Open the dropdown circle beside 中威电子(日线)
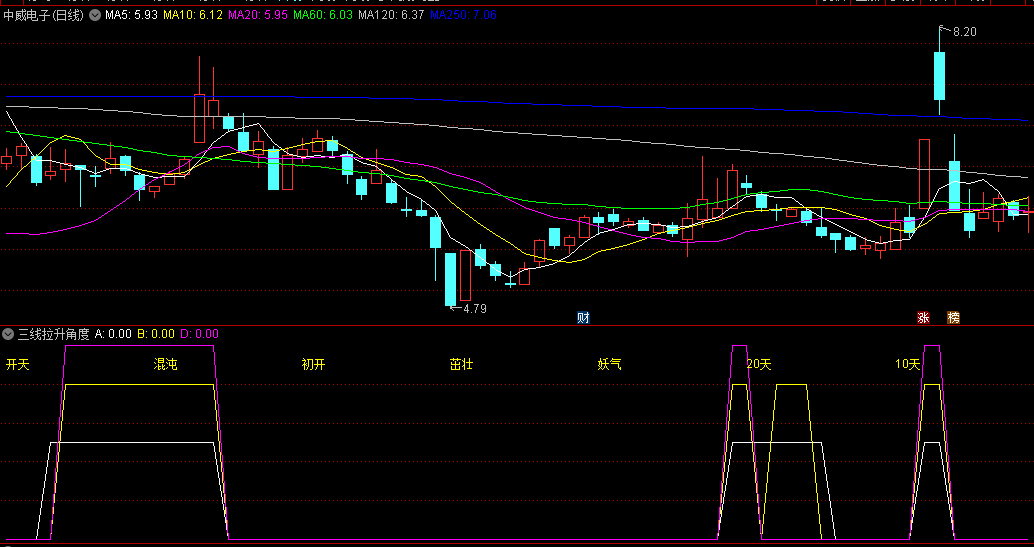The width and height of the screenshot is (1034, 547). [x=95, y=15]
